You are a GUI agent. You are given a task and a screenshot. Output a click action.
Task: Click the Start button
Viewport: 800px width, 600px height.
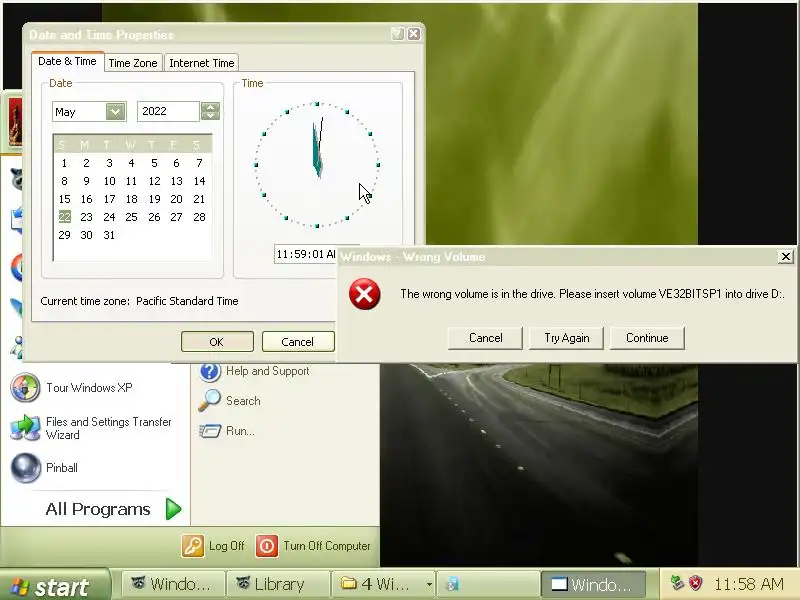[x=55, y=585]
